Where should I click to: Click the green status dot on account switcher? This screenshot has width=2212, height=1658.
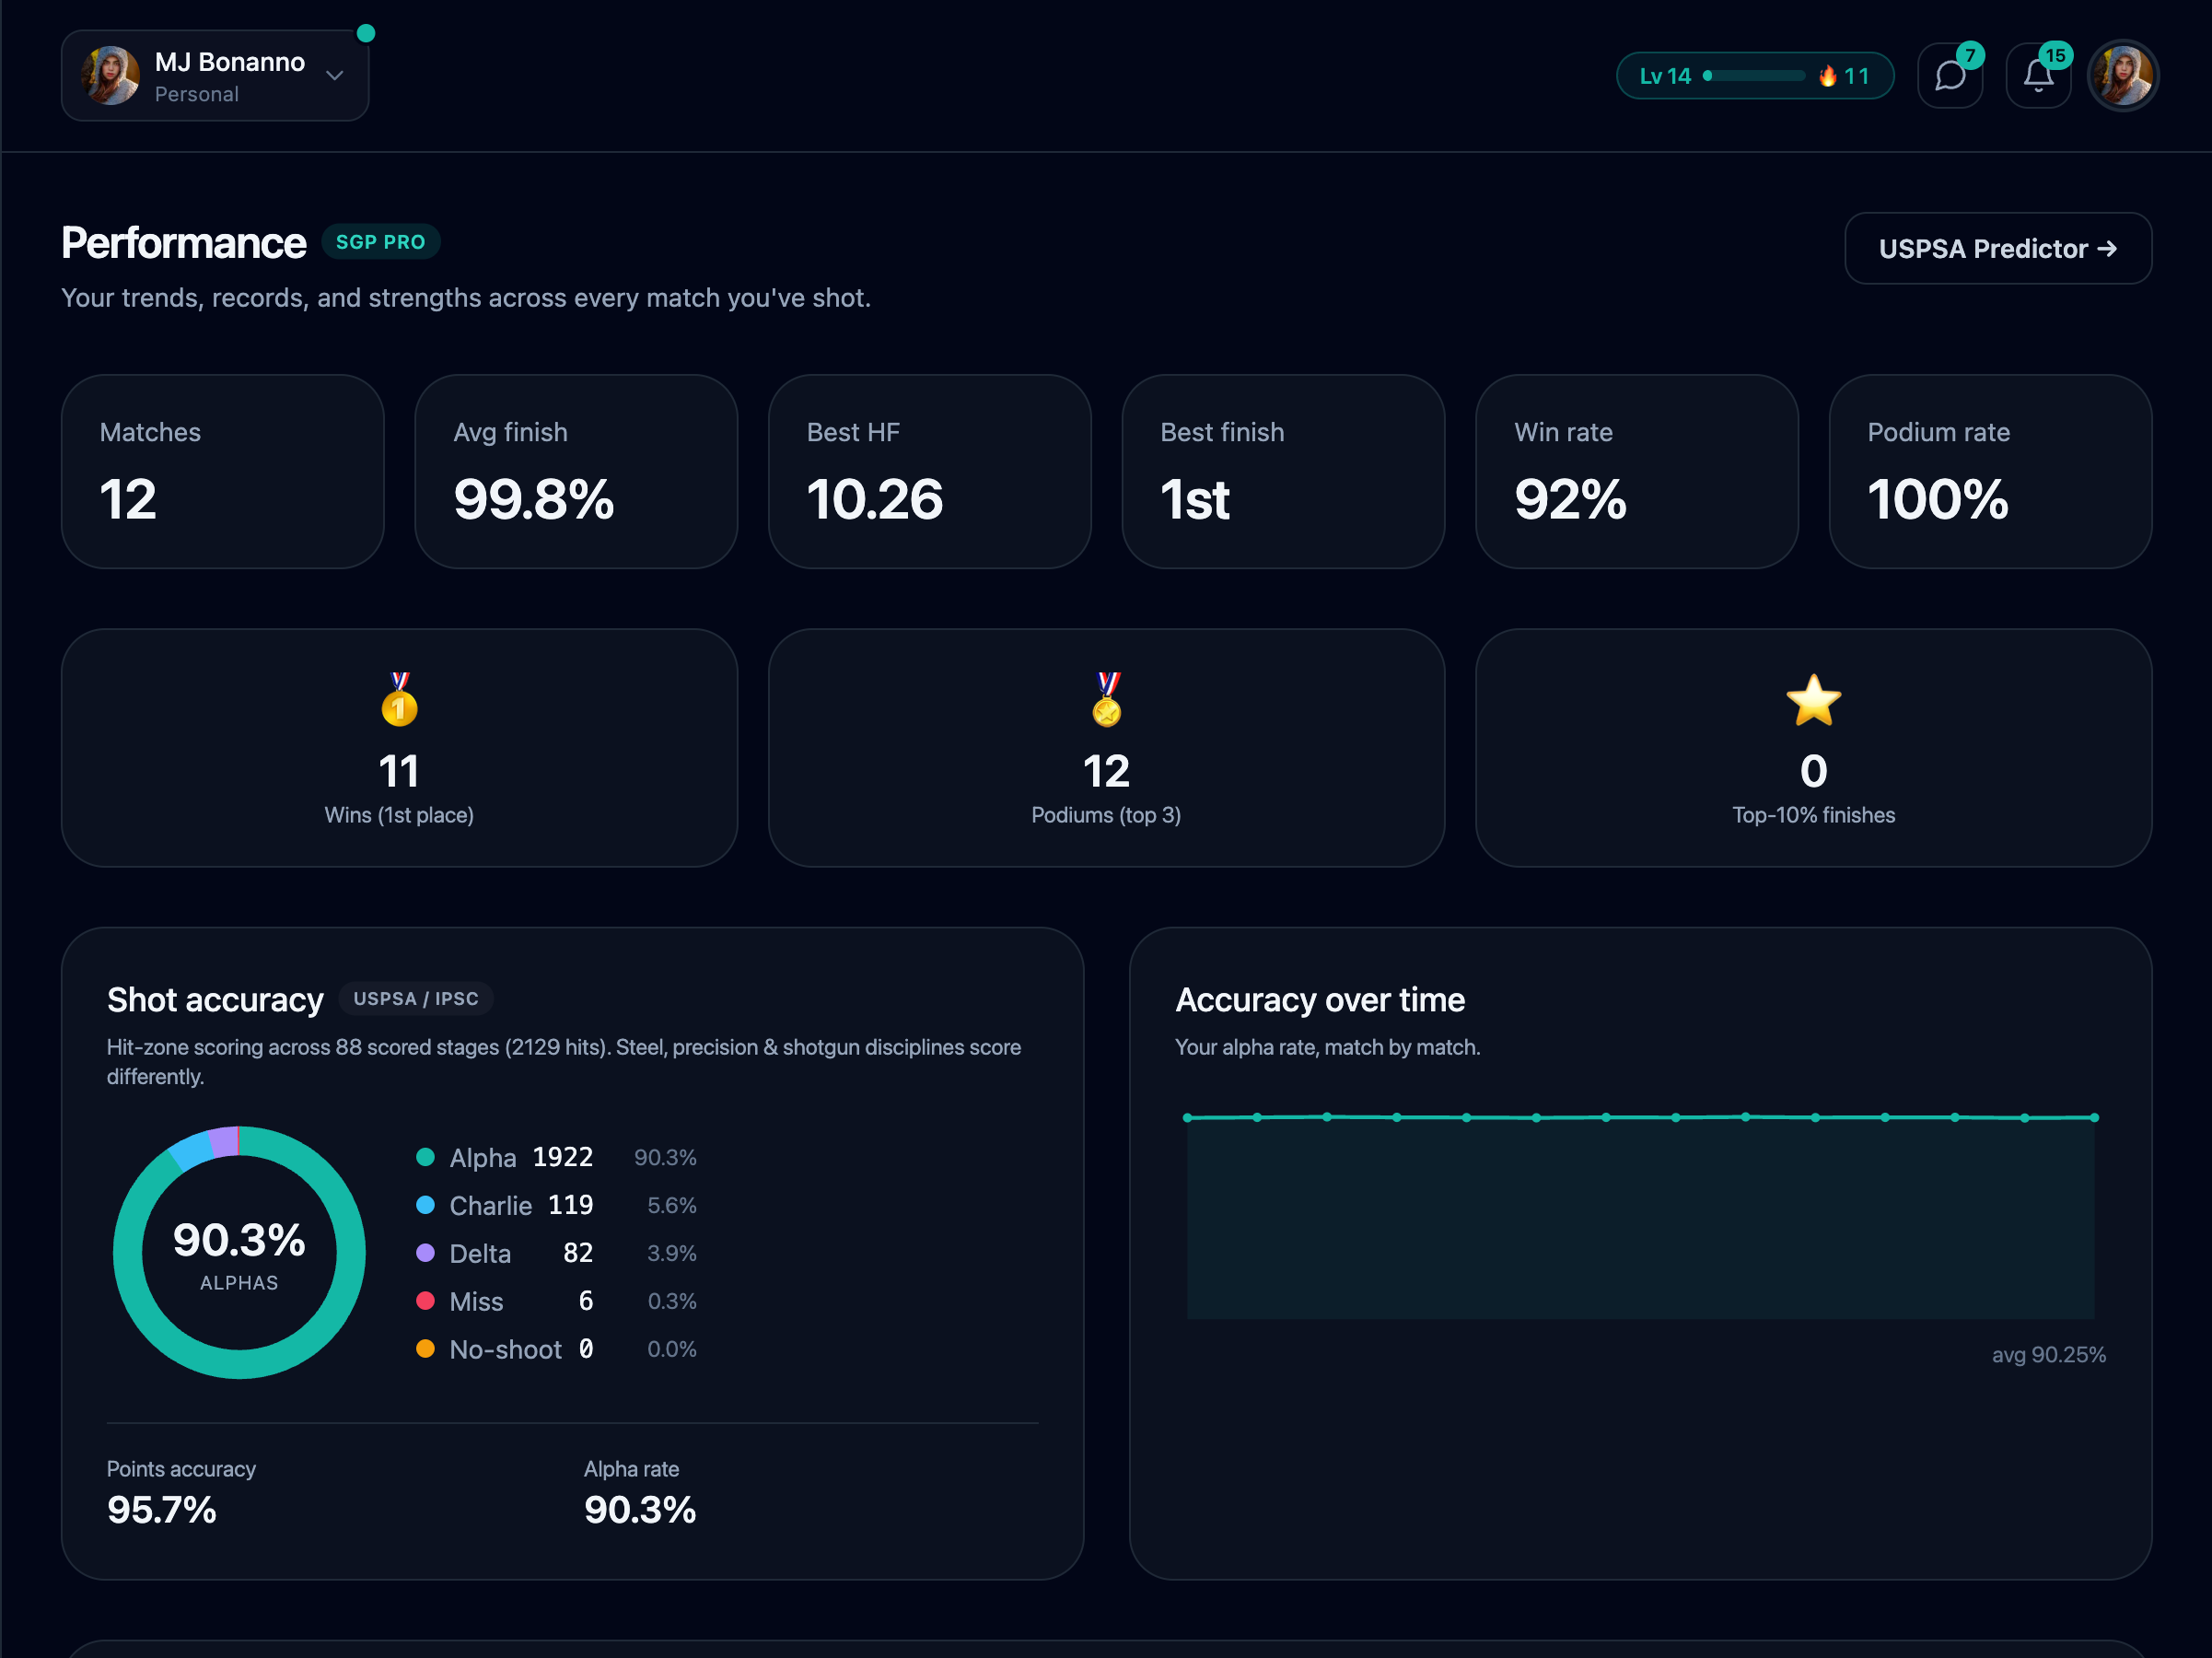366,33
